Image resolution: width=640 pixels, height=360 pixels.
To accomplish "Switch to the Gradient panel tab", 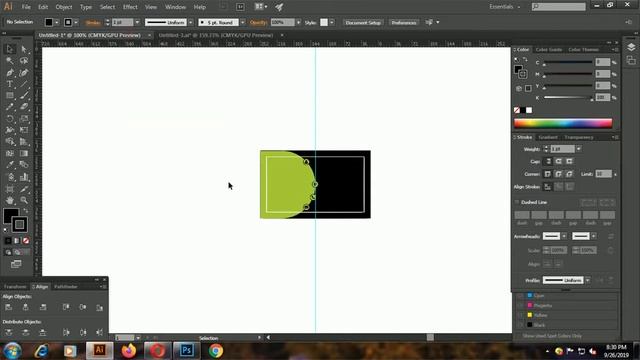I will (548, 137).
